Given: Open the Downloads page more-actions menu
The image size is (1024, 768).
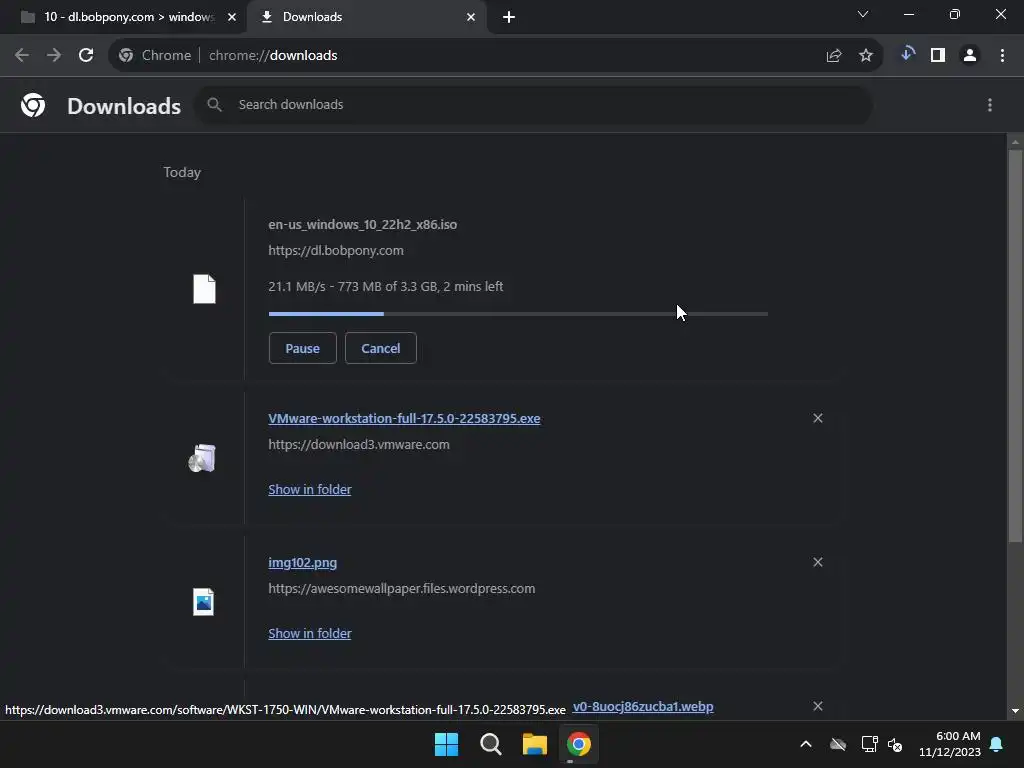Looking at the screenshot, I should click(990, 105).
